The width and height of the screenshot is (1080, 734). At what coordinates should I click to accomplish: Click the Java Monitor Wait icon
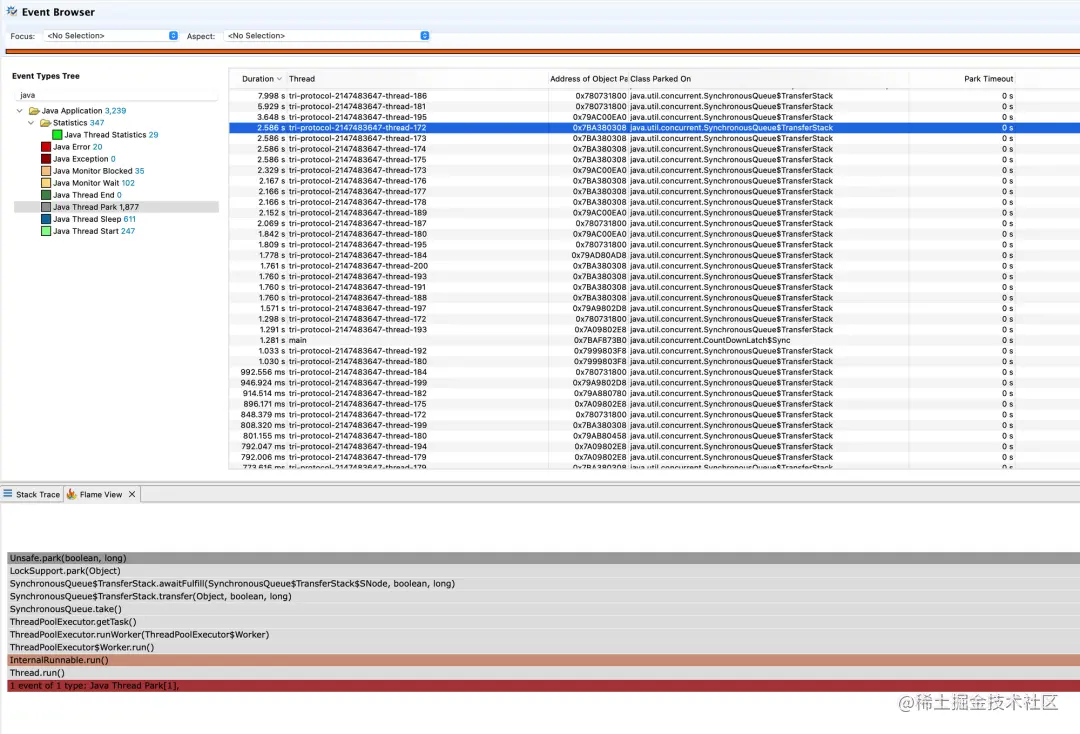point(46,183)
